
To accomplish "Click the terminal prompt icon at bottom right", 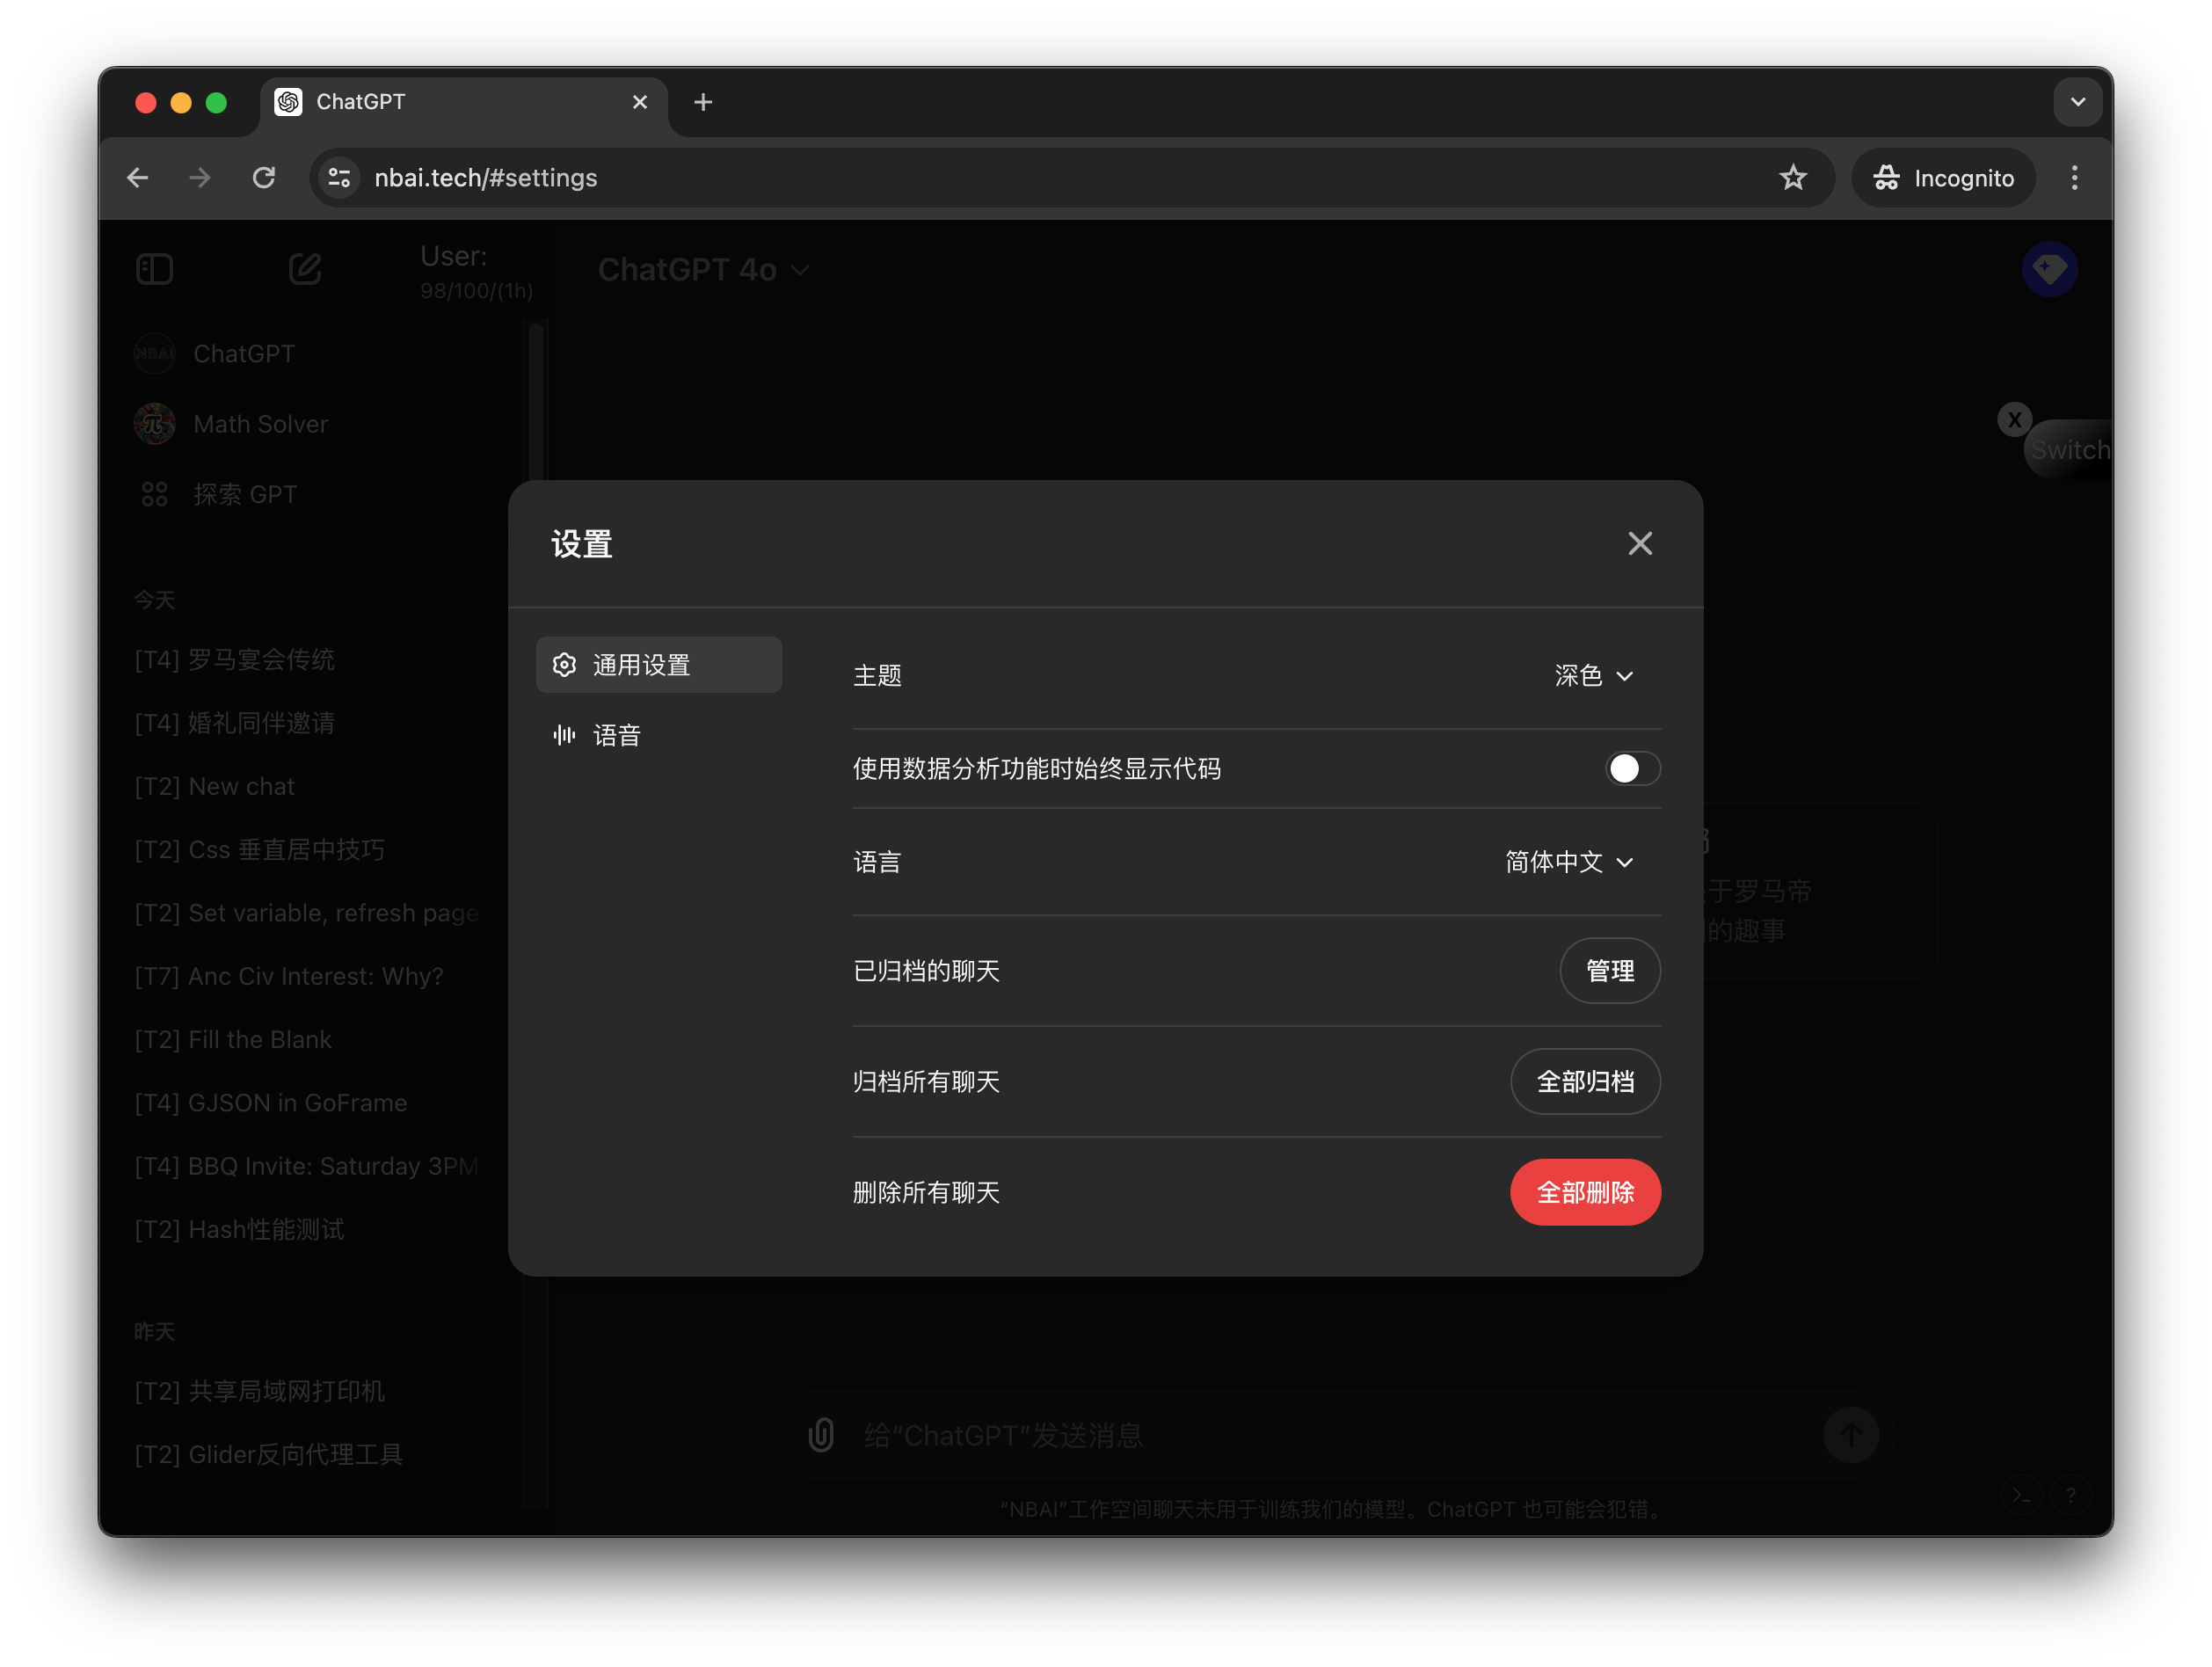I will 2021,1496.
